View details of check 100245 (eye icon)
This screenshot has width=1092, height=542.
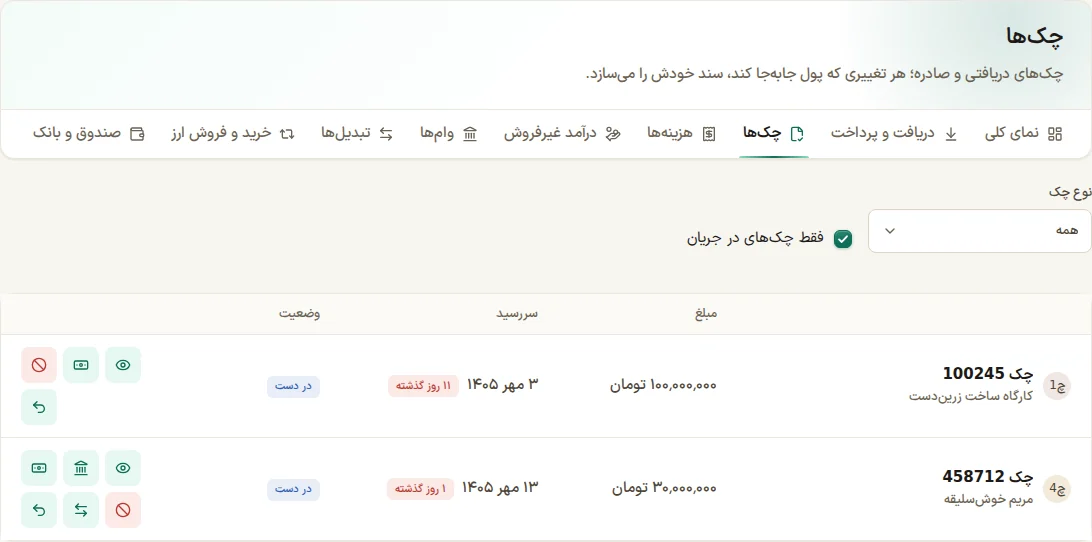pos(123,365)
